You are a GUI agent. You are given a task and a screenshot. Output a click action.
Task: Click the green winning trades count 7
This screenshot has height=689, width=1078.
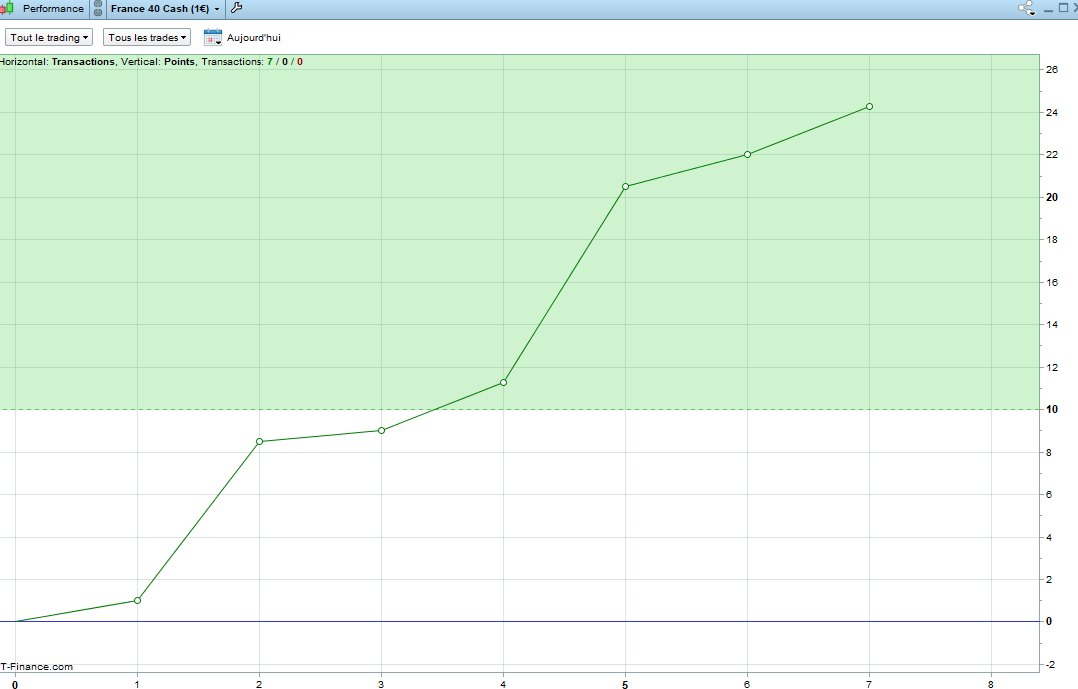pos(270,62)
